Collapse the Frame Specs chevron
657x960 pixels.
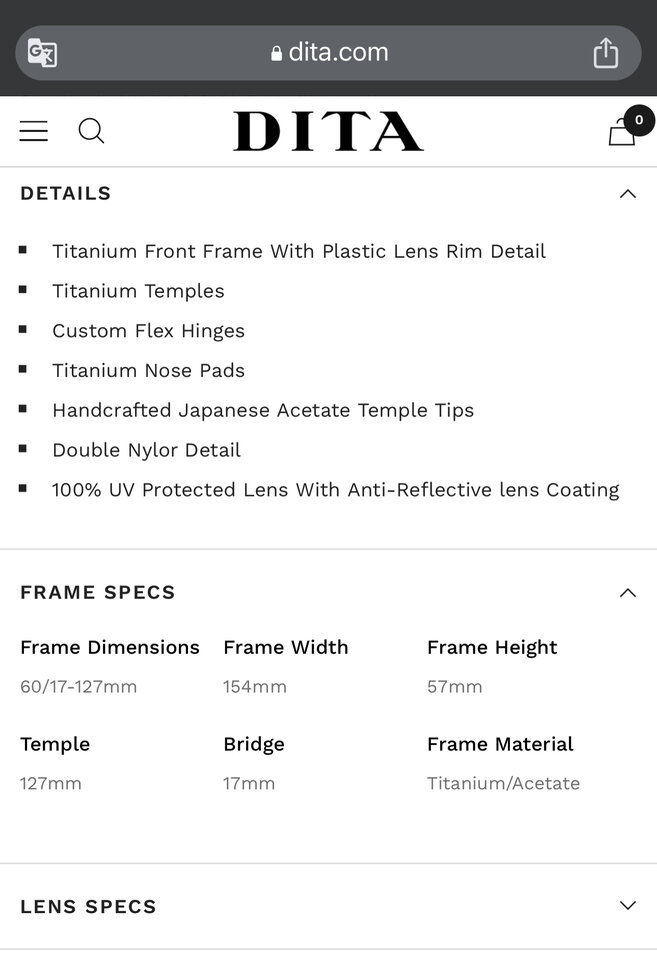pos(628,593)
